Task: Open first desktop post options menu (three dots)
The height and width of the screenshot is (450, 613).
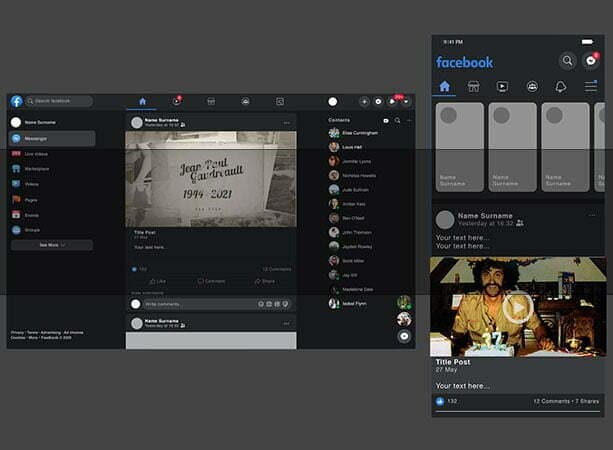Action: click(287, 123)
